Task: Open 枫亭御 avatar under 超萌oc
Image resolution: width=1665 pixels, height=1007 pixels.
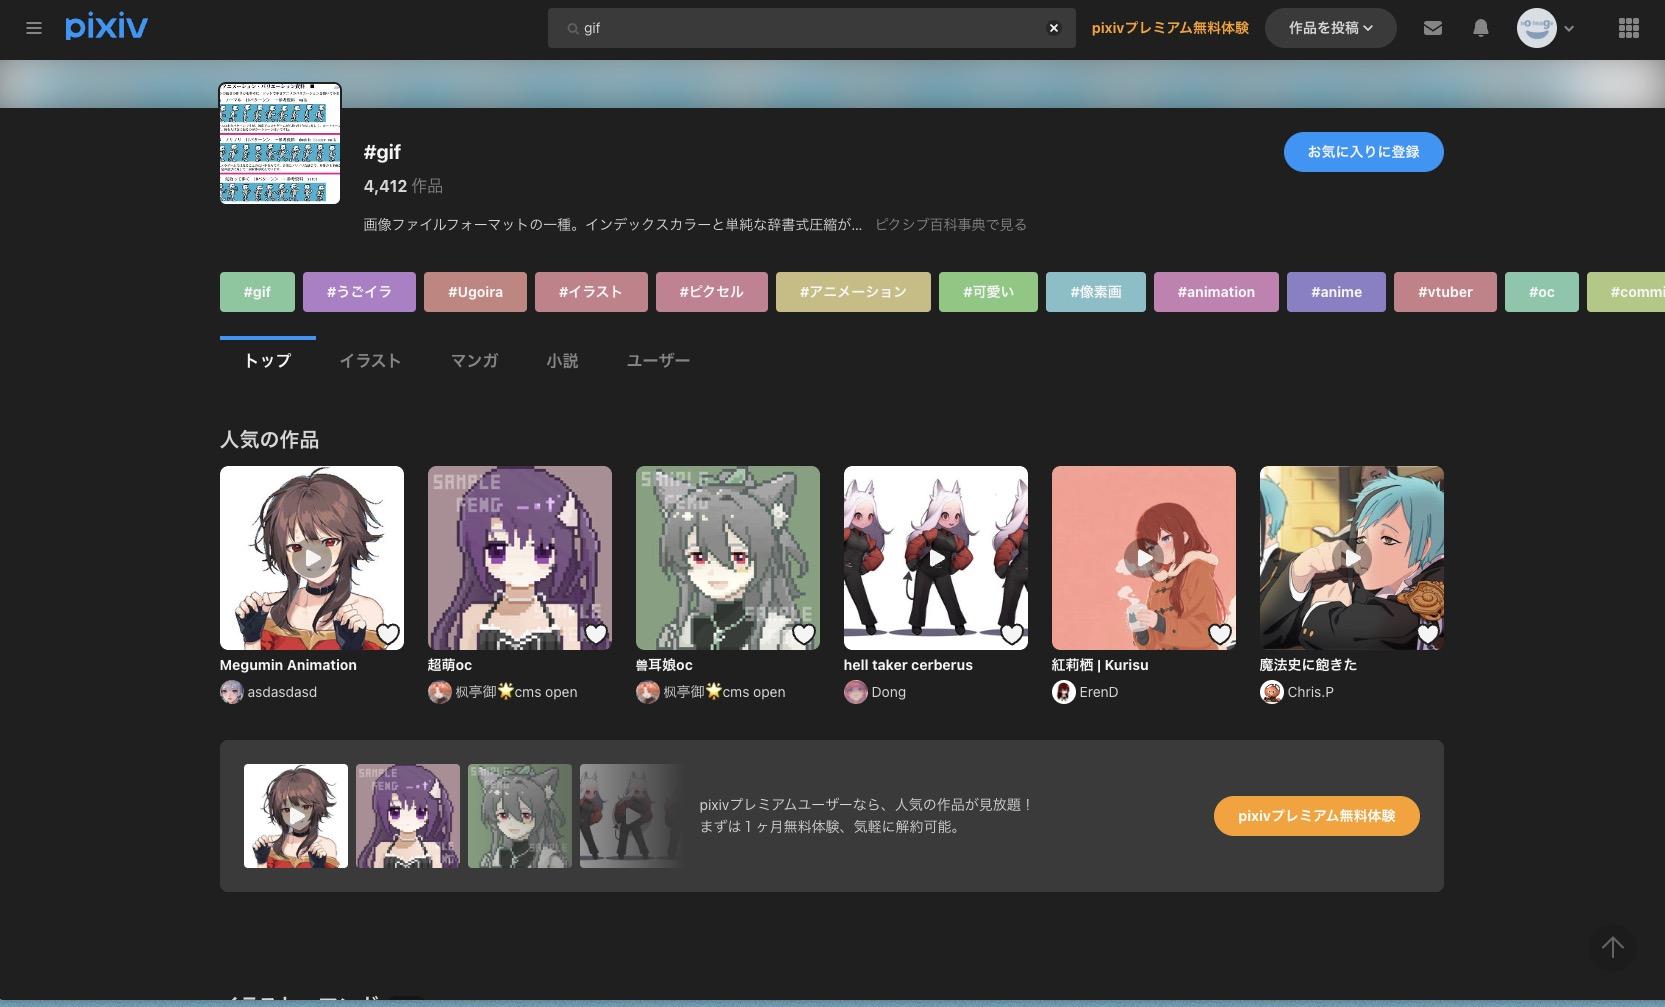Action: (440, 692)
